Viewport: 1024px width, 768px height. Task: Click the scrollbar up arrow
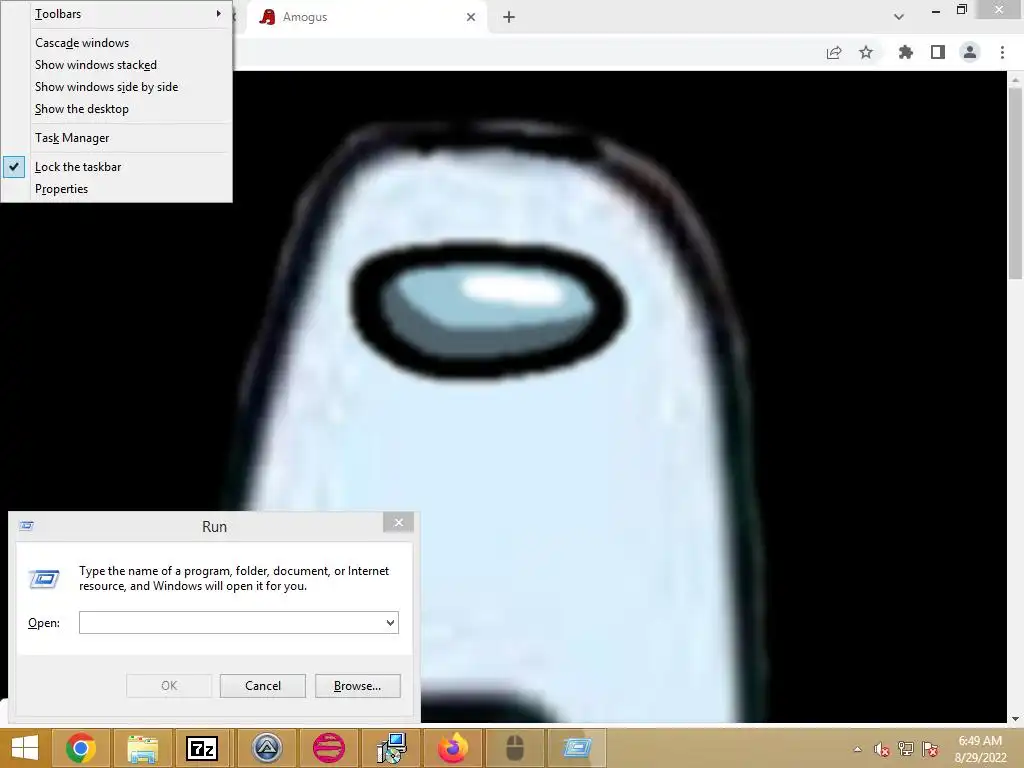(x=1015, y=80)
